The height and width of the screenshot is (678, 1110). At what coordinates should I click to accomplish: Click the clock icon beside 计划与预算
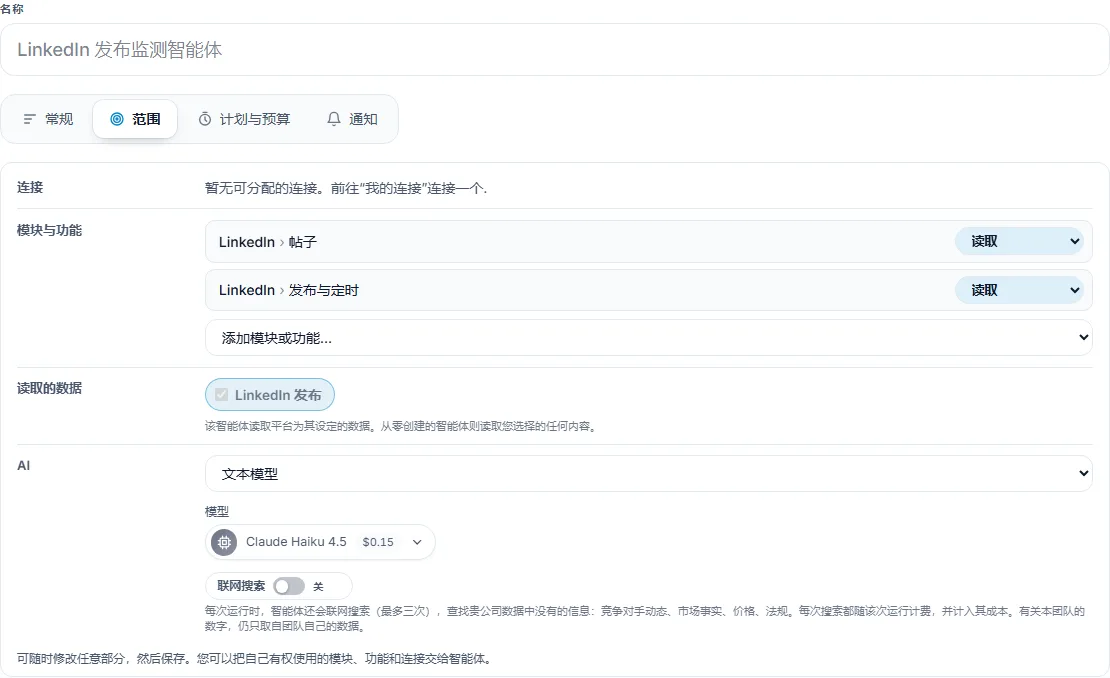pos(205,119)
